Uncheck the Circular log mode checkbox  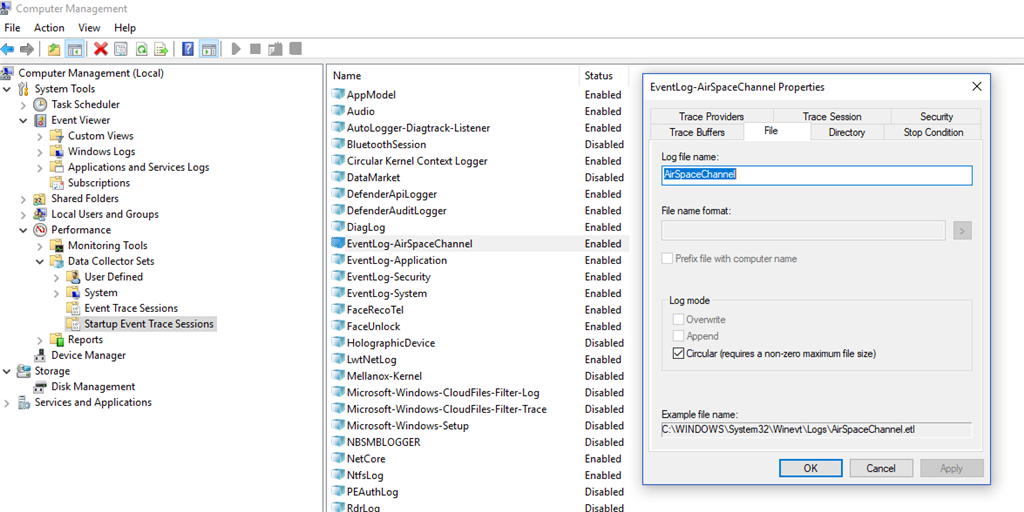tap(678, 354)
